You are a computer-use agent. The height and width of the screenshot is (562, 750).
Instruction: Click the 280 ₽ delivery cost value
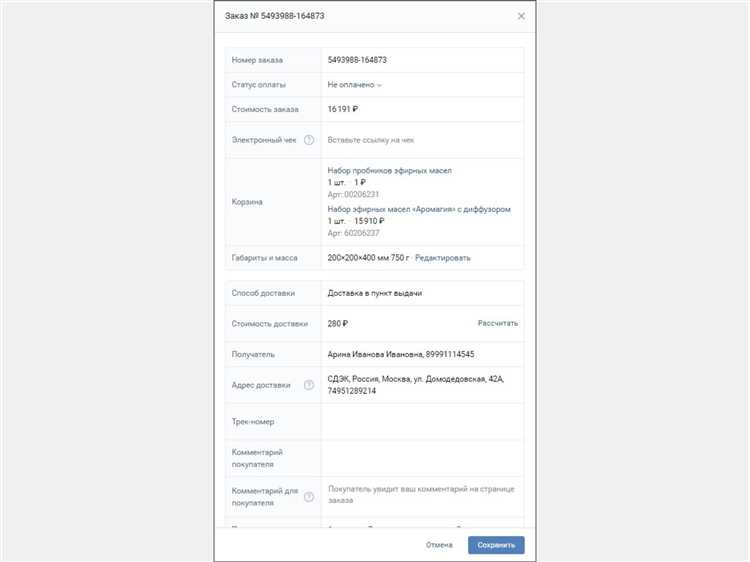[x=338, y=324]
